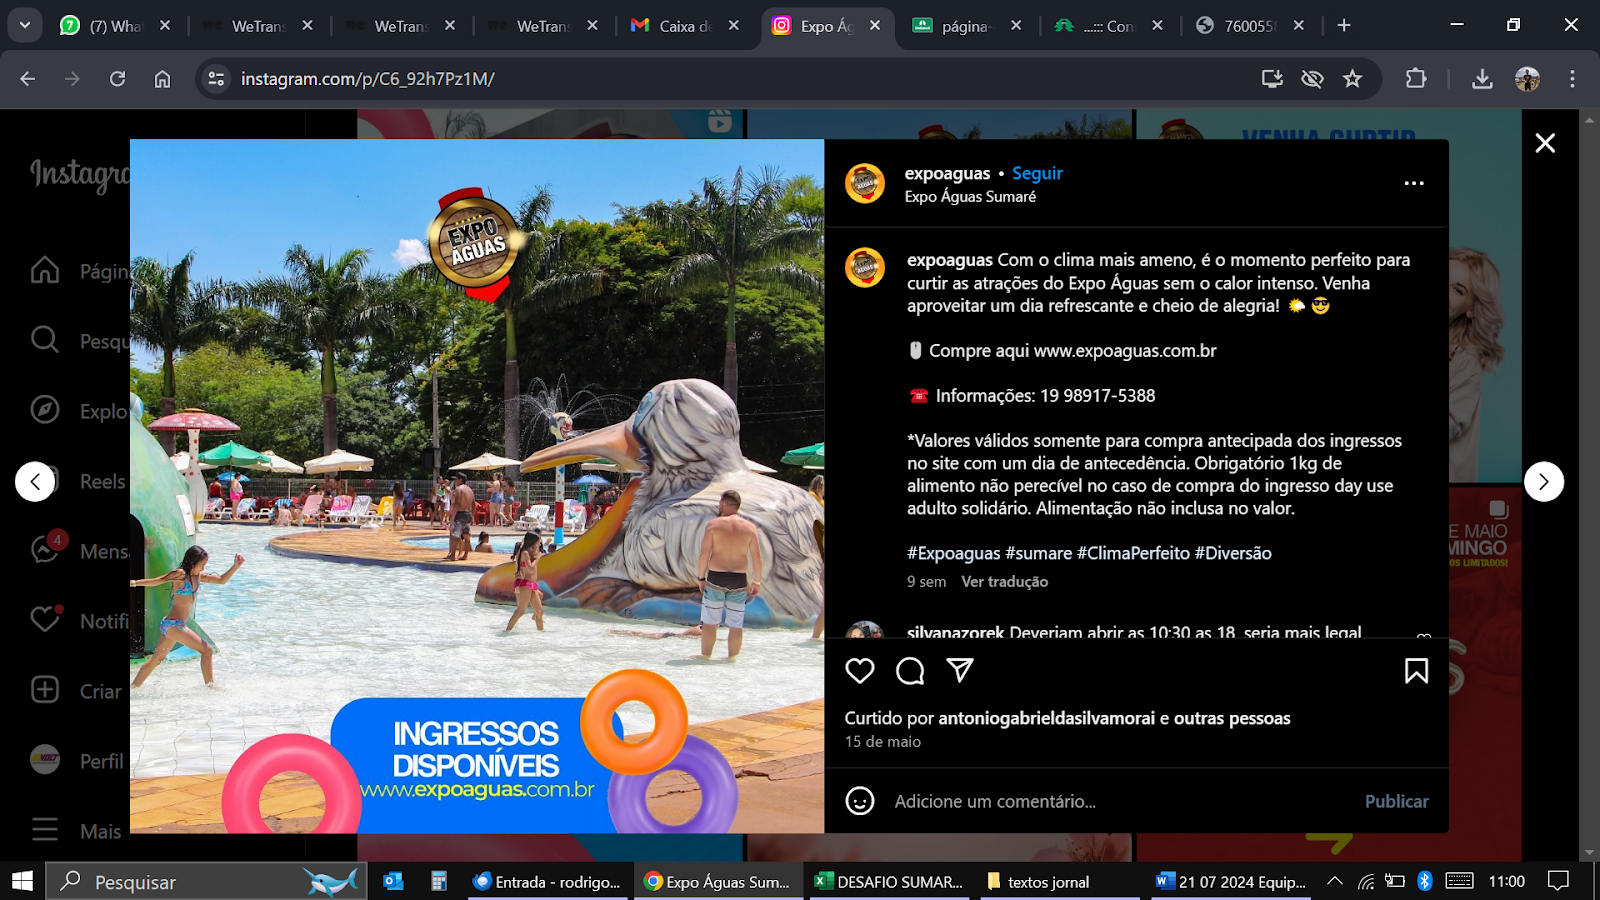Image resolution: width=1600 pixels, height=900 pixels.
Task: Click the address bar URL
Action: click(368, 79)
